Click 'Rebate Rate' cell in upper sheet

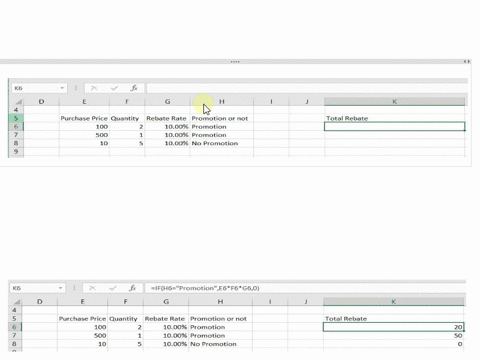pyautogui.click(x=167, y=118)
